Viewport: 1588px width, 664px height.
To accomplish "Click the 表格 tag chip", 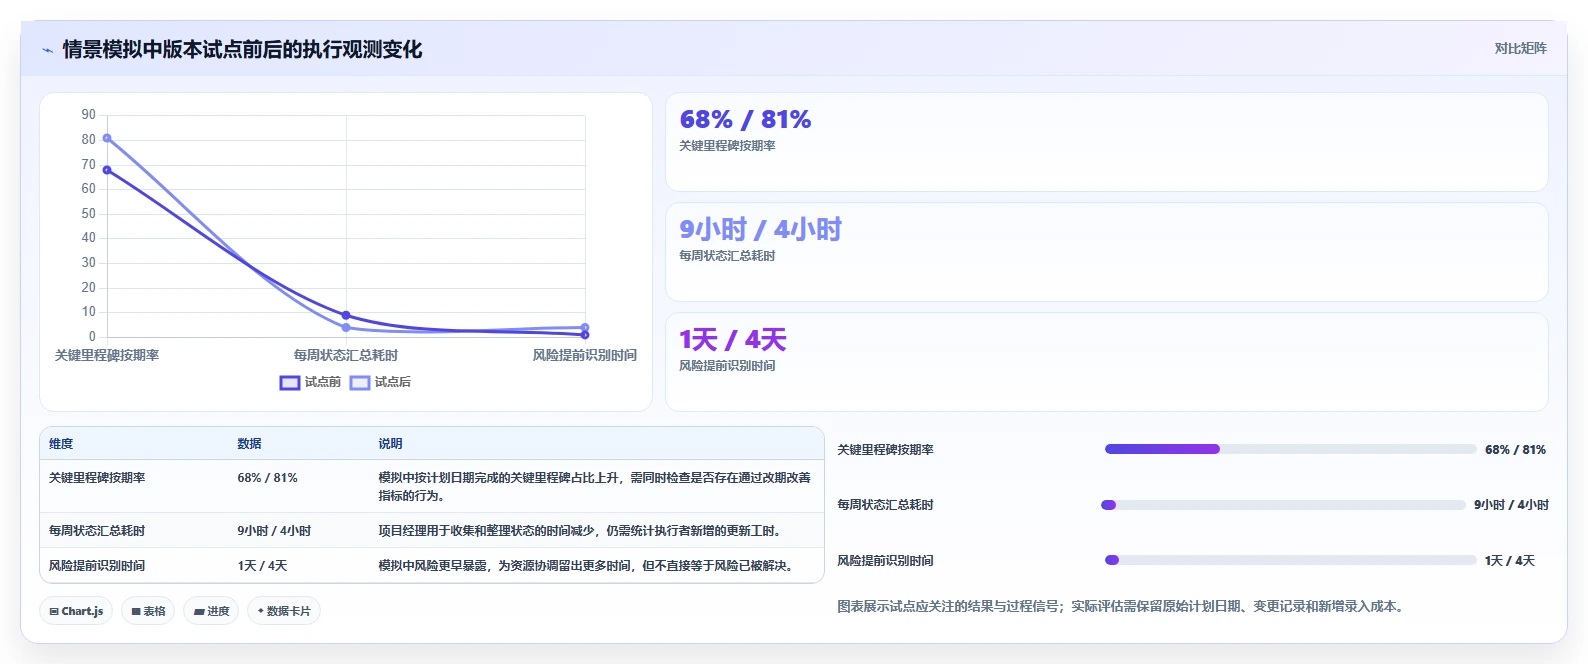I will click(148, 611).
